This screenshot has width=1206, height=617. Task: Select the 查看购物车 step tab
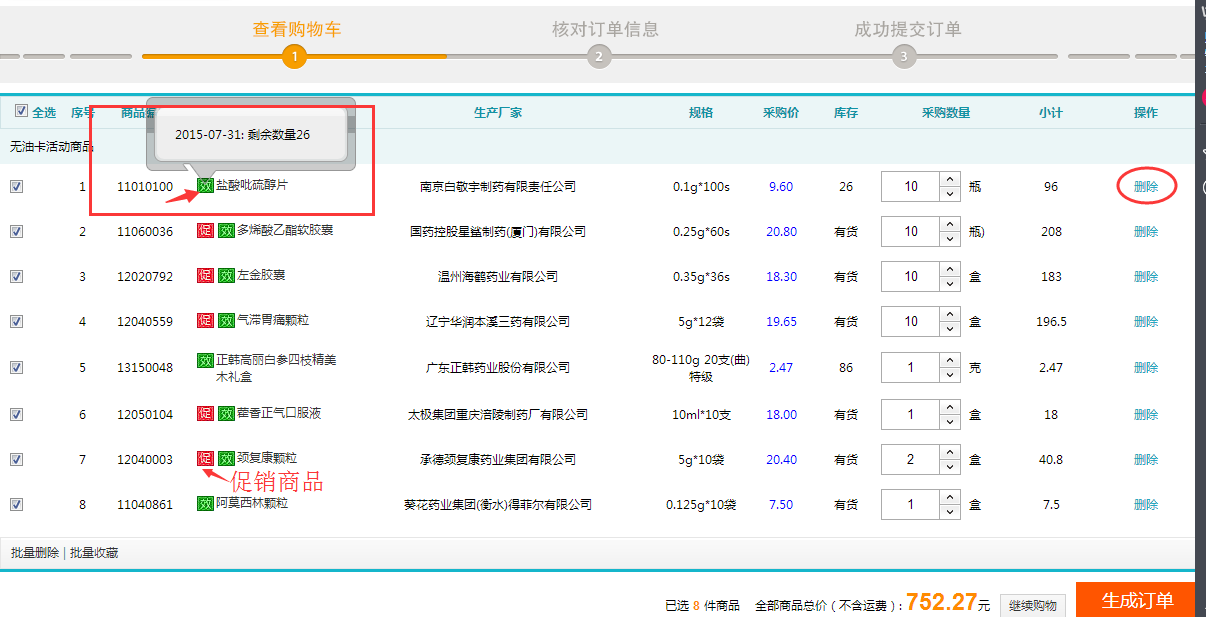click(x=296, y=29)
